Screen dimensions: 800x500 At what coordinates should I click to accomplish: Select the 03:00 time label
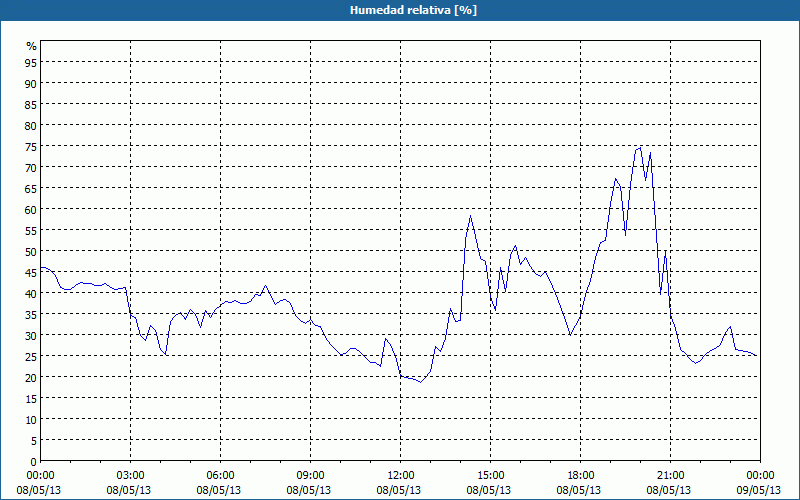(131, 476)
